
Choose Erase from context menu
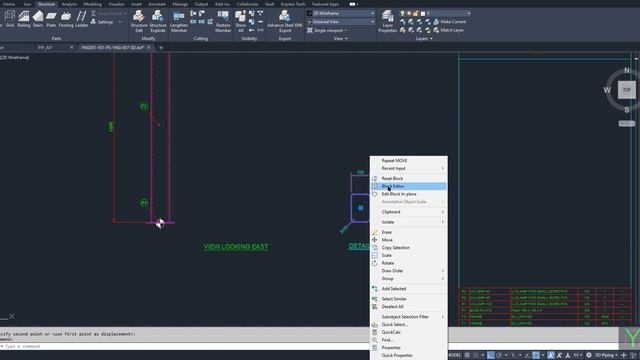[409, 232]
